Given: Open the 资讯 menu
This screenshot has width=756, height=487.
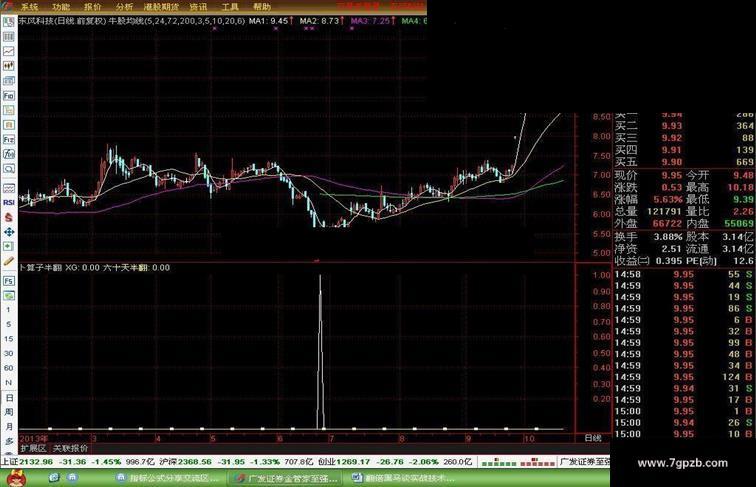Looking at the screenshot, I should click(x=198, y=7).
